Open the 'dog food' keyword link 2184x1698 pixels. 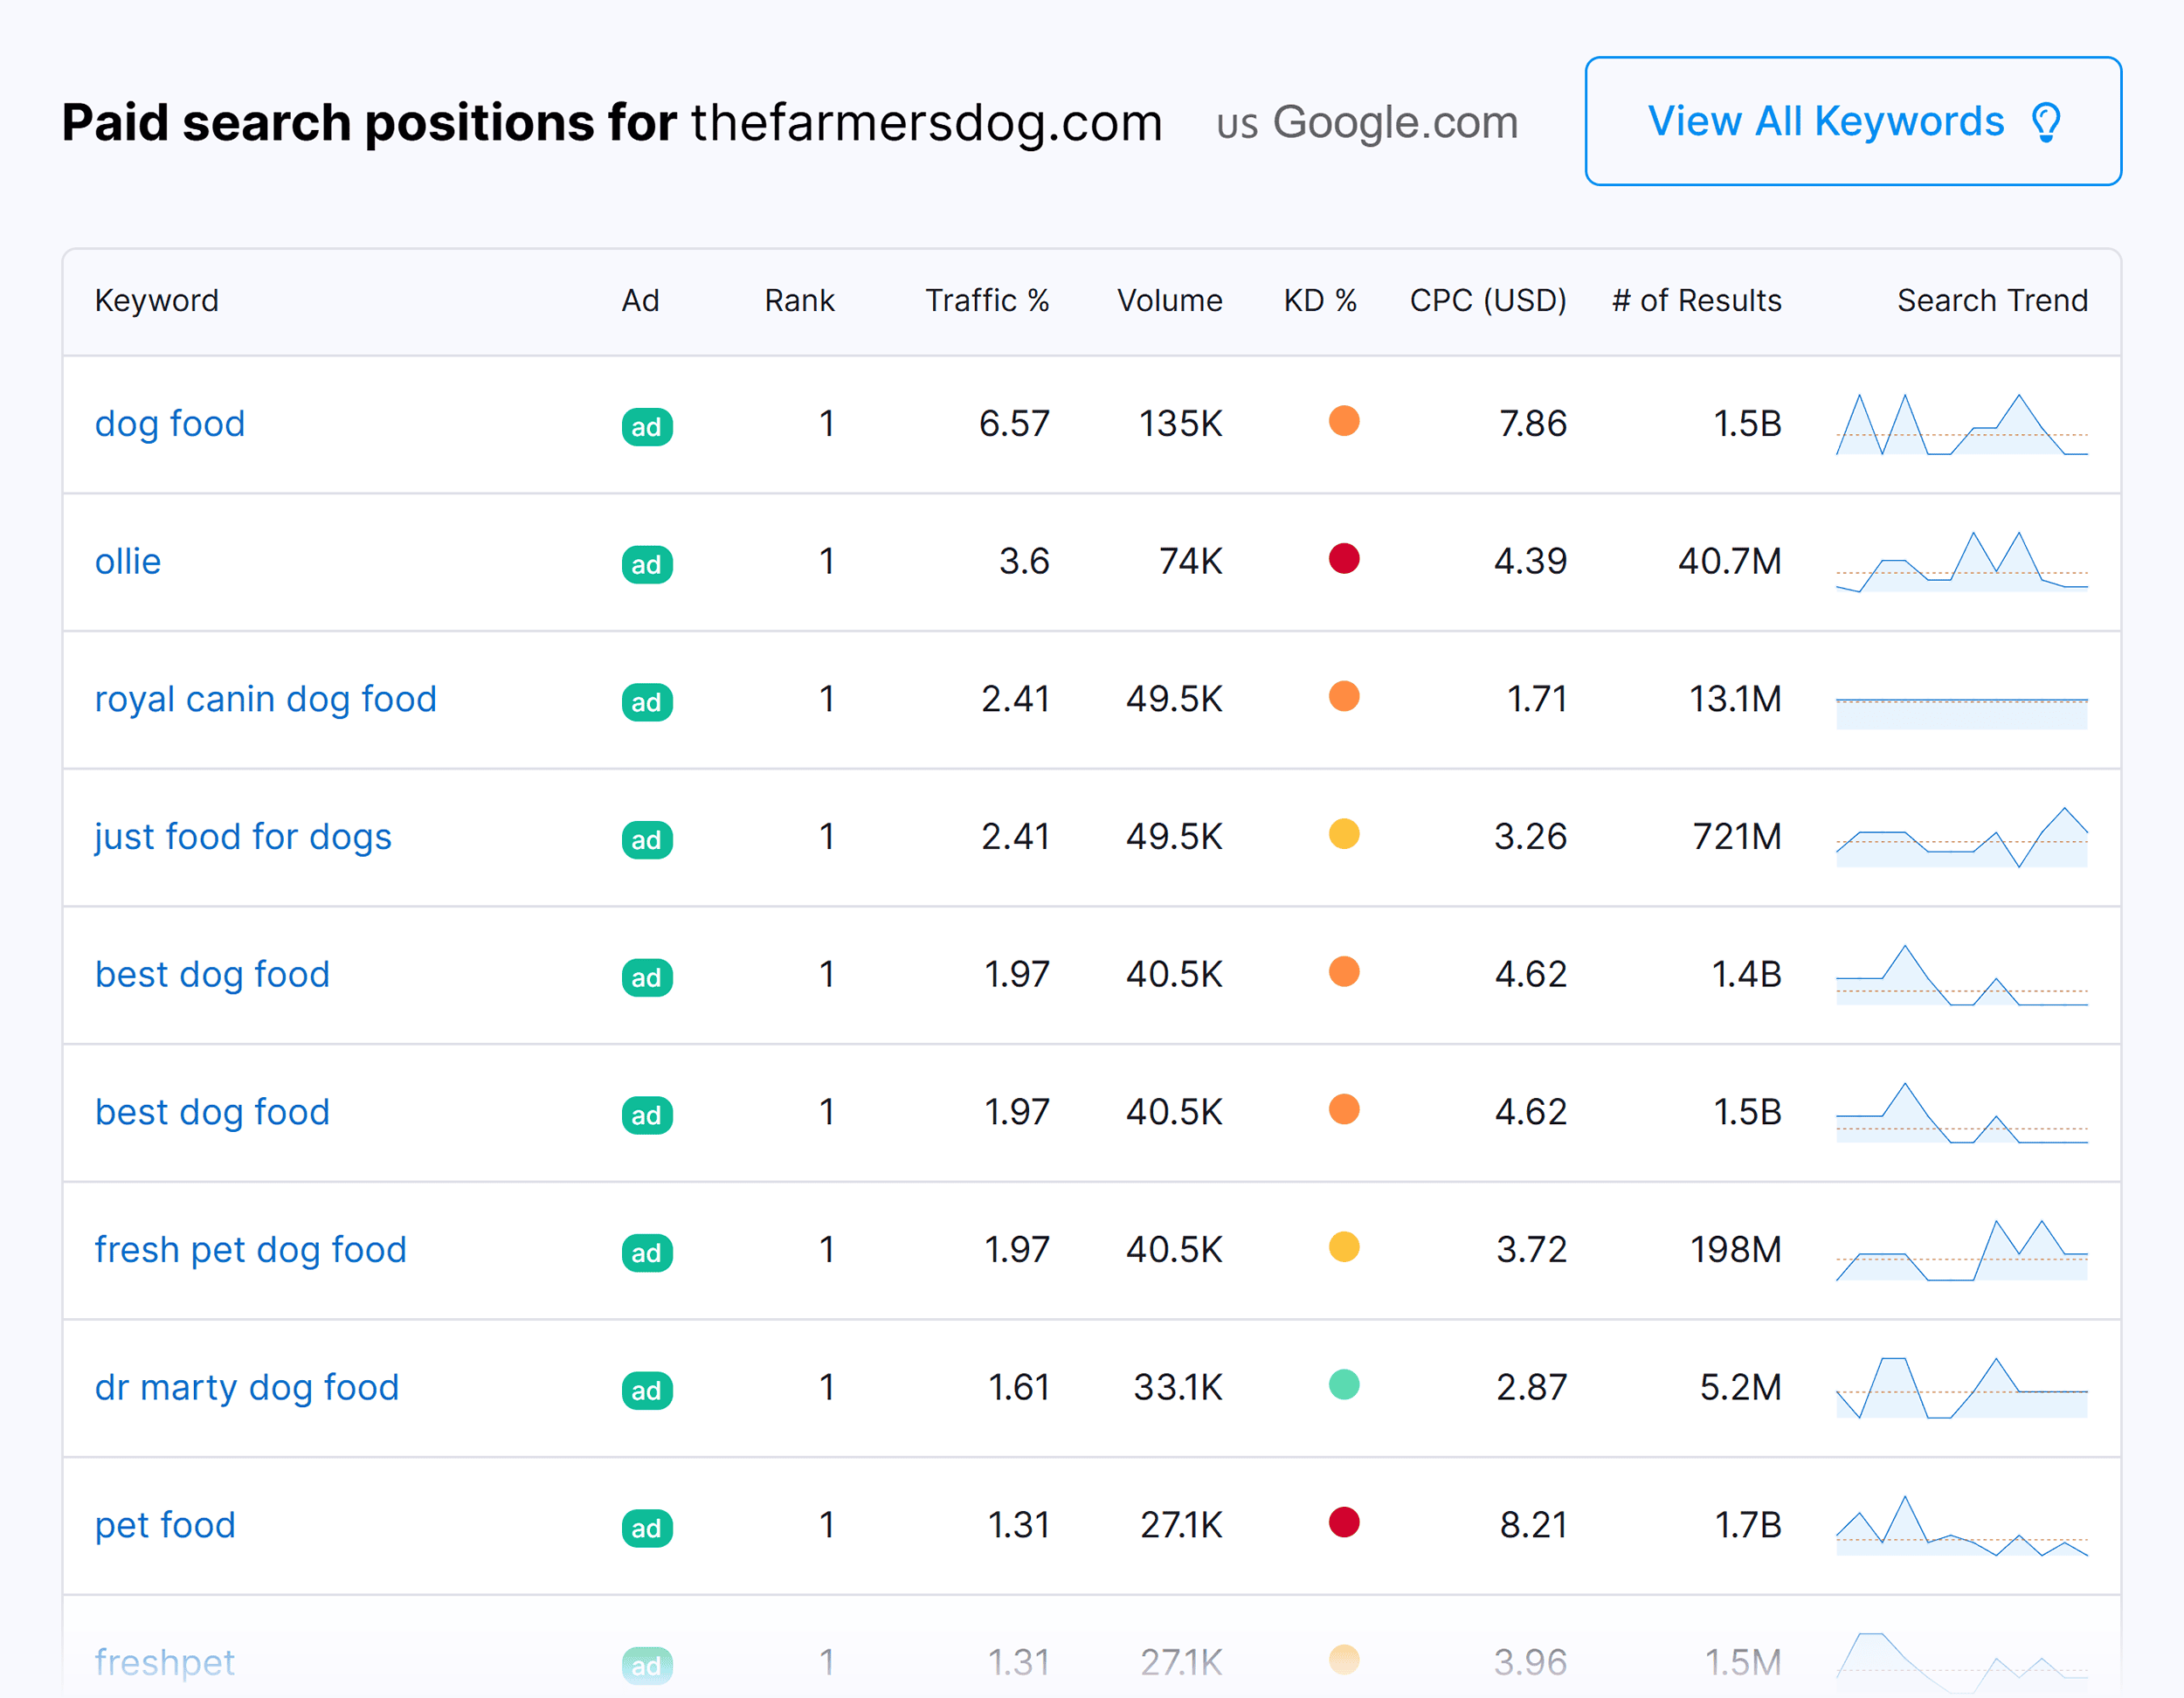(x=170, y=424)
